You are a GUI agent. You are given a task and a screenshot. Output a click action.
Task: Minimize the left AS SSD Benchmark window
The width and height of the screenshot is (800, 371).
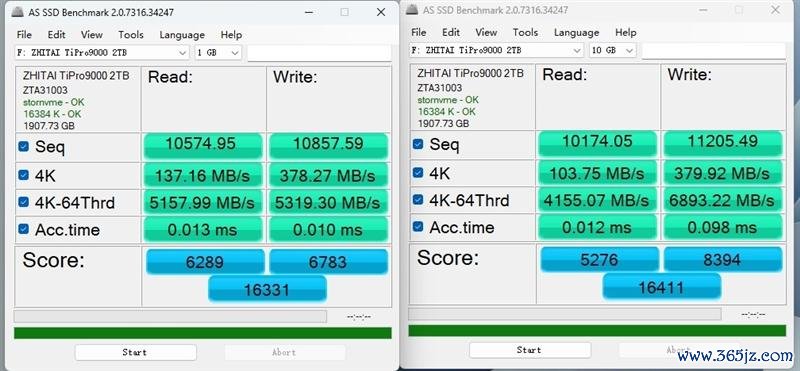(x=309, y=12)
